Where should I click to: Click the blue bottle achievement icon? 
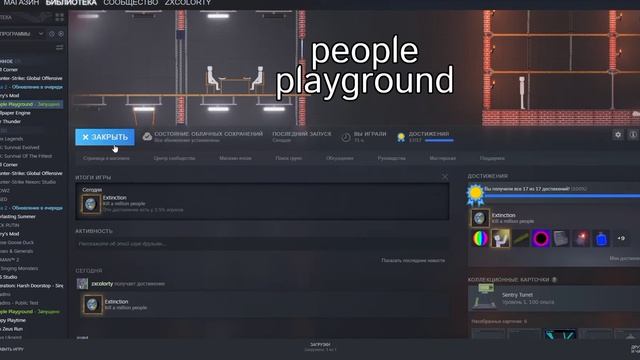click(601, 238)
